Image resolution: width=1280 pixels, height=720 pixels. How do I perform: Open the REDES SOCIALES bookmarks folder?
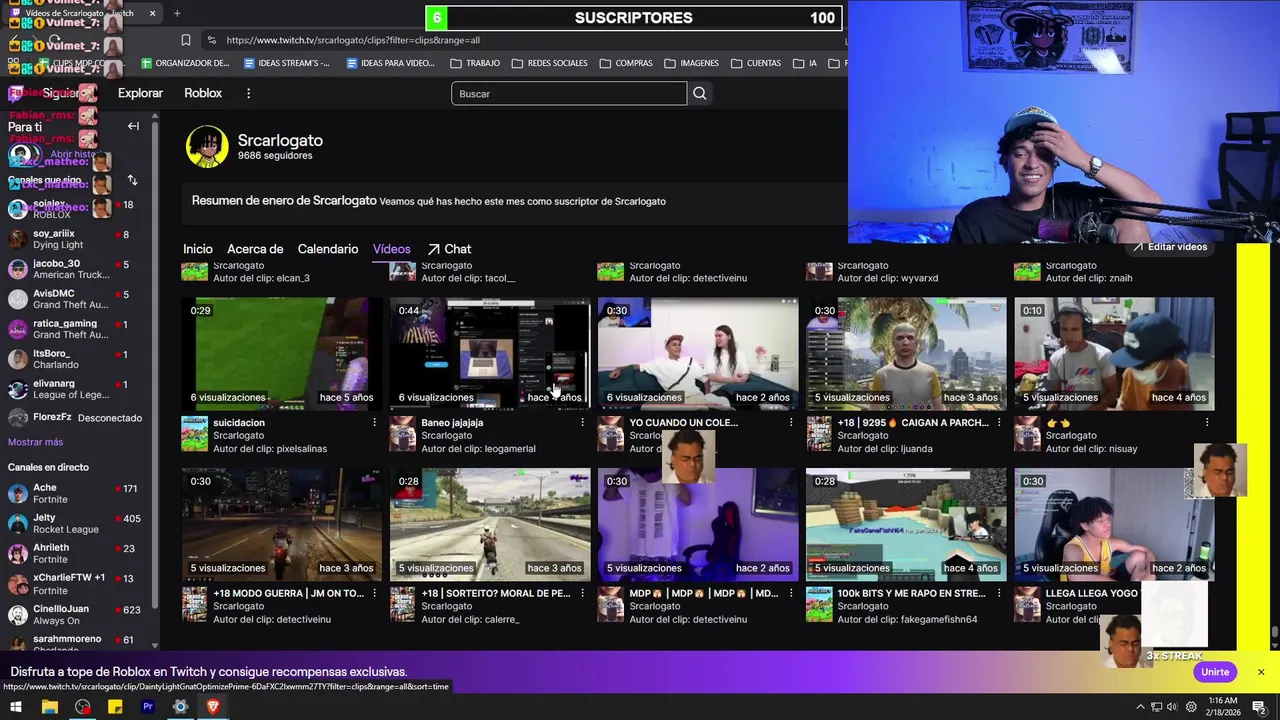point(549,63)
